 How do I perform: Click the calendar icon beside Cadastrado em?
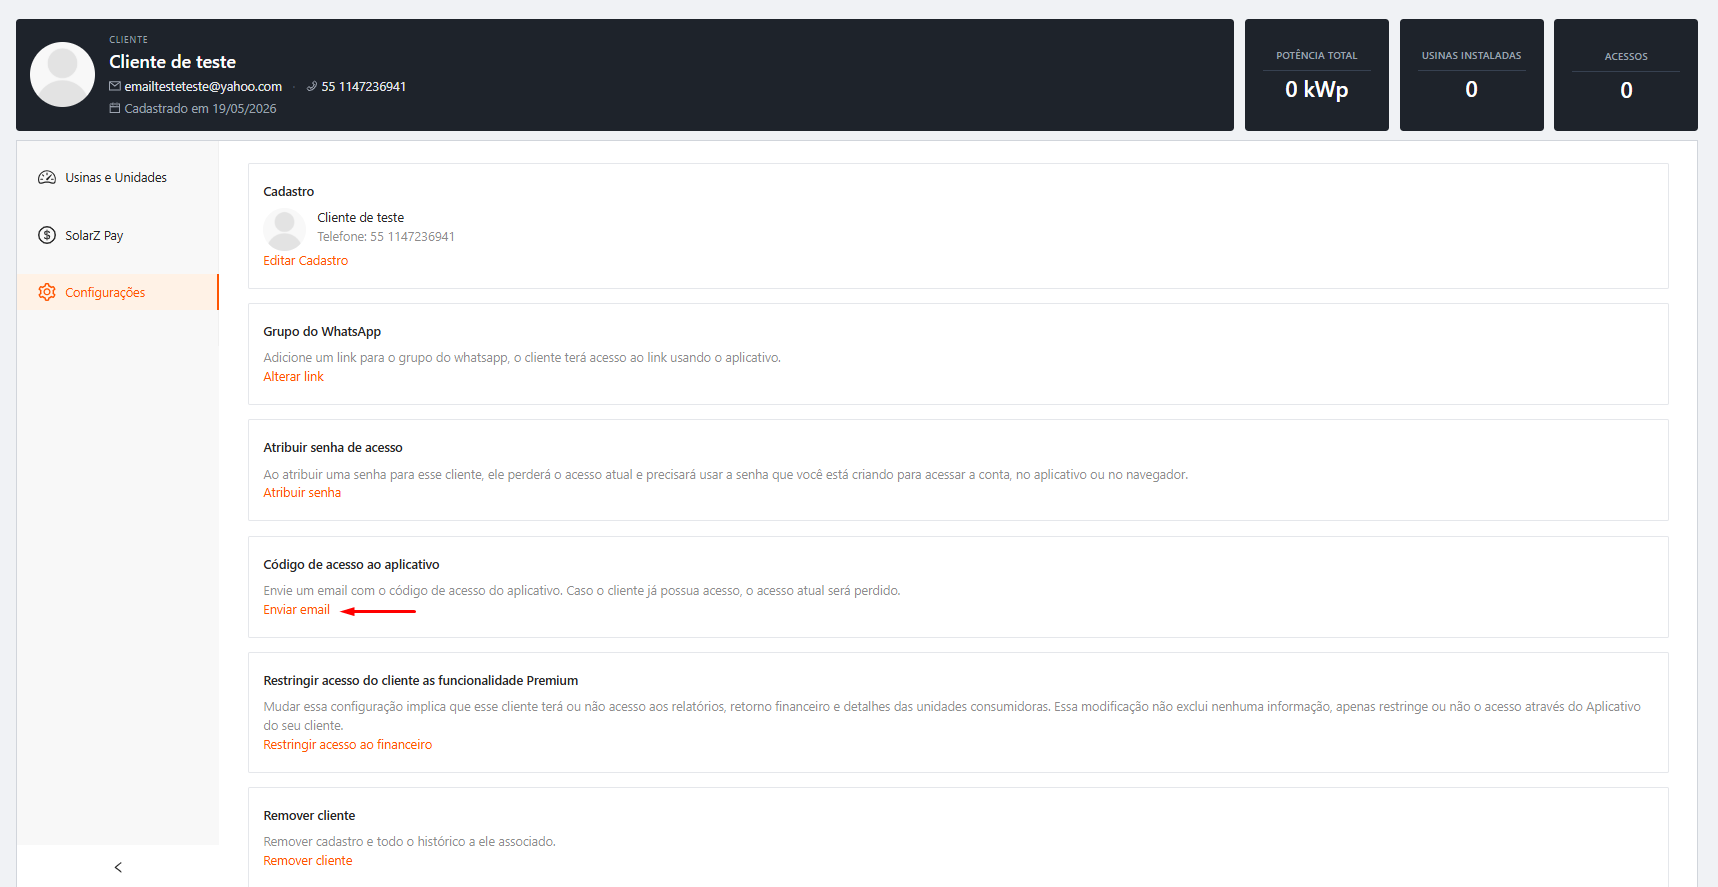pyautogui.click(x=115, y=109)
